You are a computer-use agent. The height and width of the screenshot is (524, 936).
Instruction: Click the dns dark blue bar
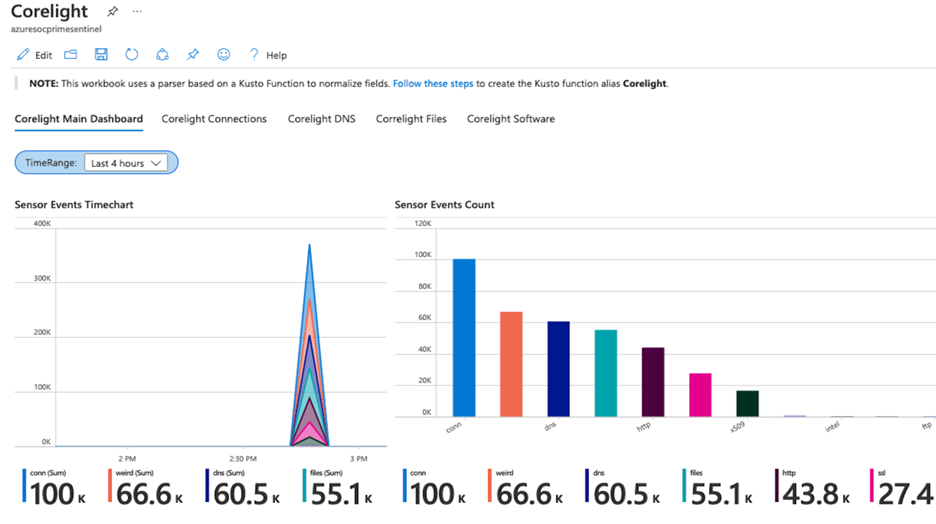click(x=558, y=369)
